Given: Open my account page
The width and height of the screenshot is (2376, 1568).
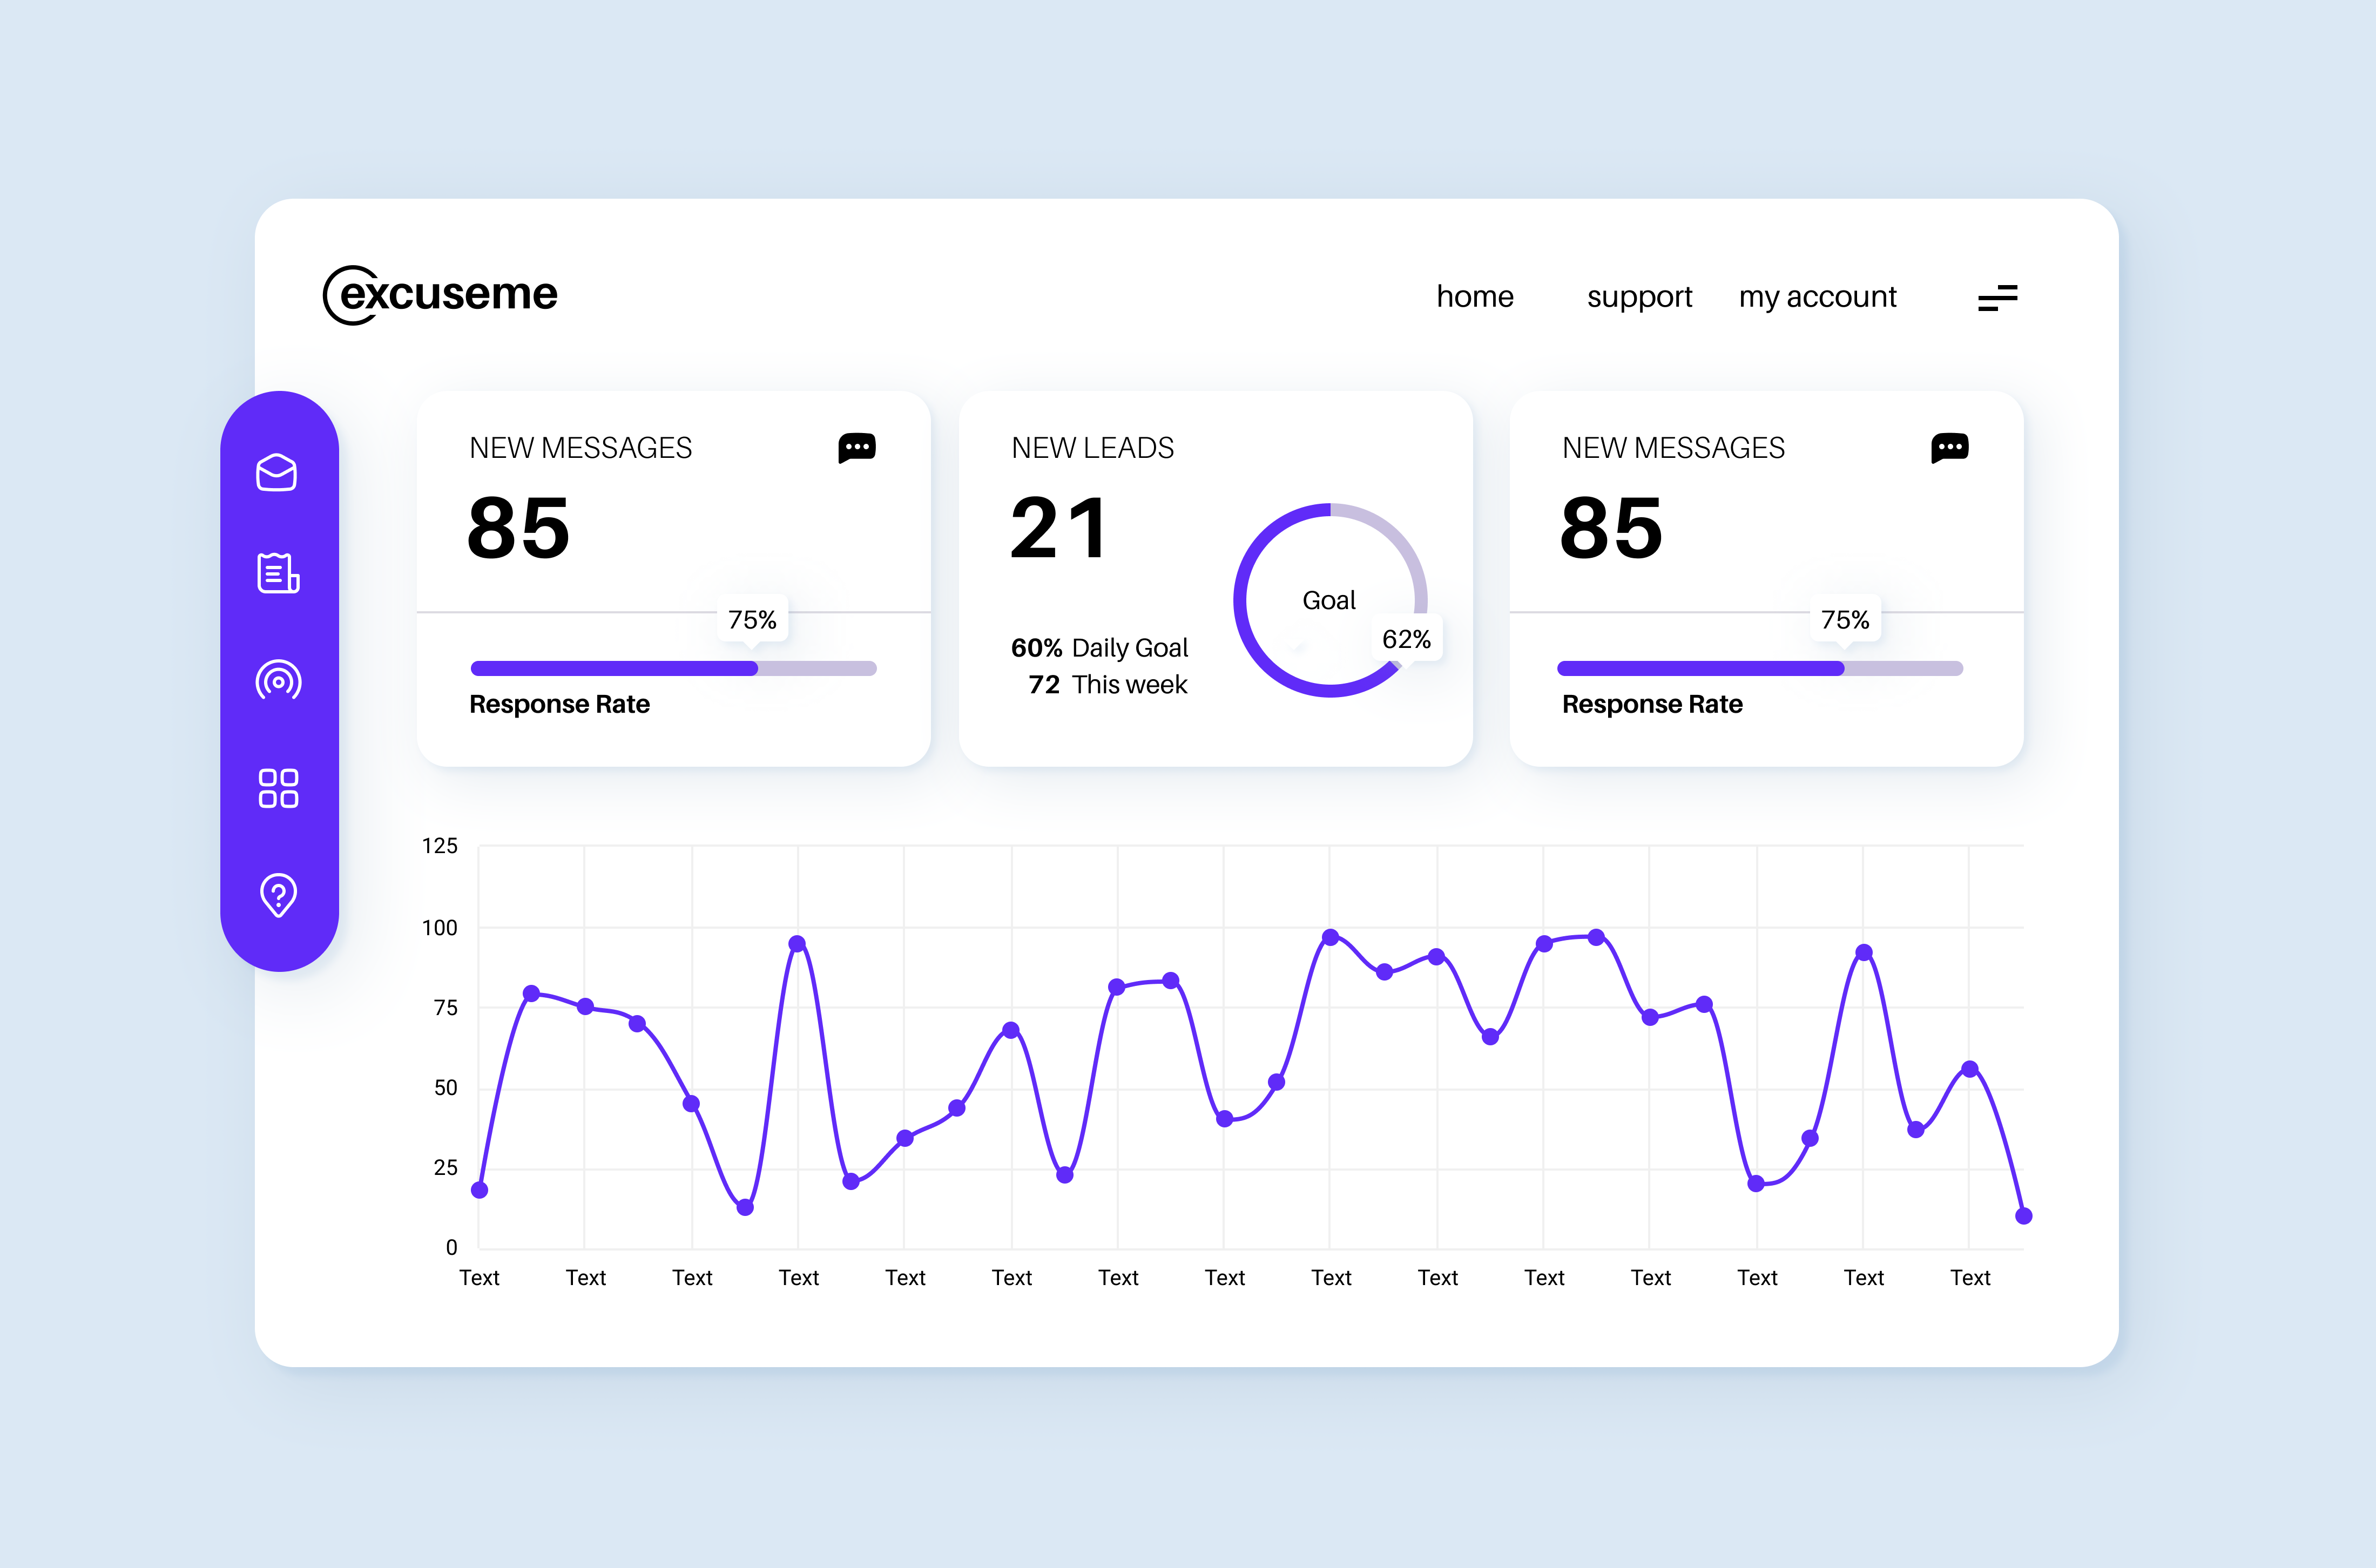Looking at the screenshot, I should click(1817, 297).
